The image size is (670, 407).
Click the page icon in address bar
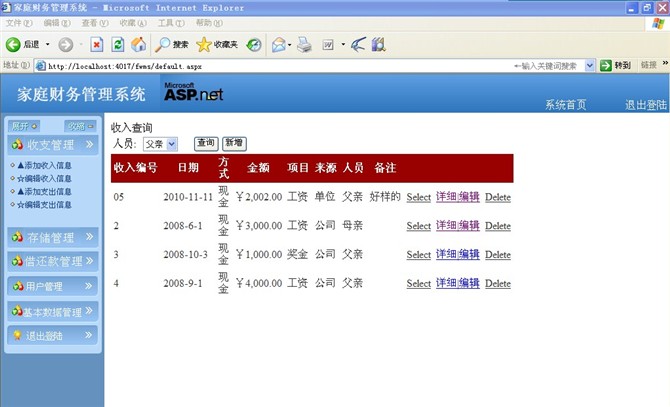(x=41, y=66)
